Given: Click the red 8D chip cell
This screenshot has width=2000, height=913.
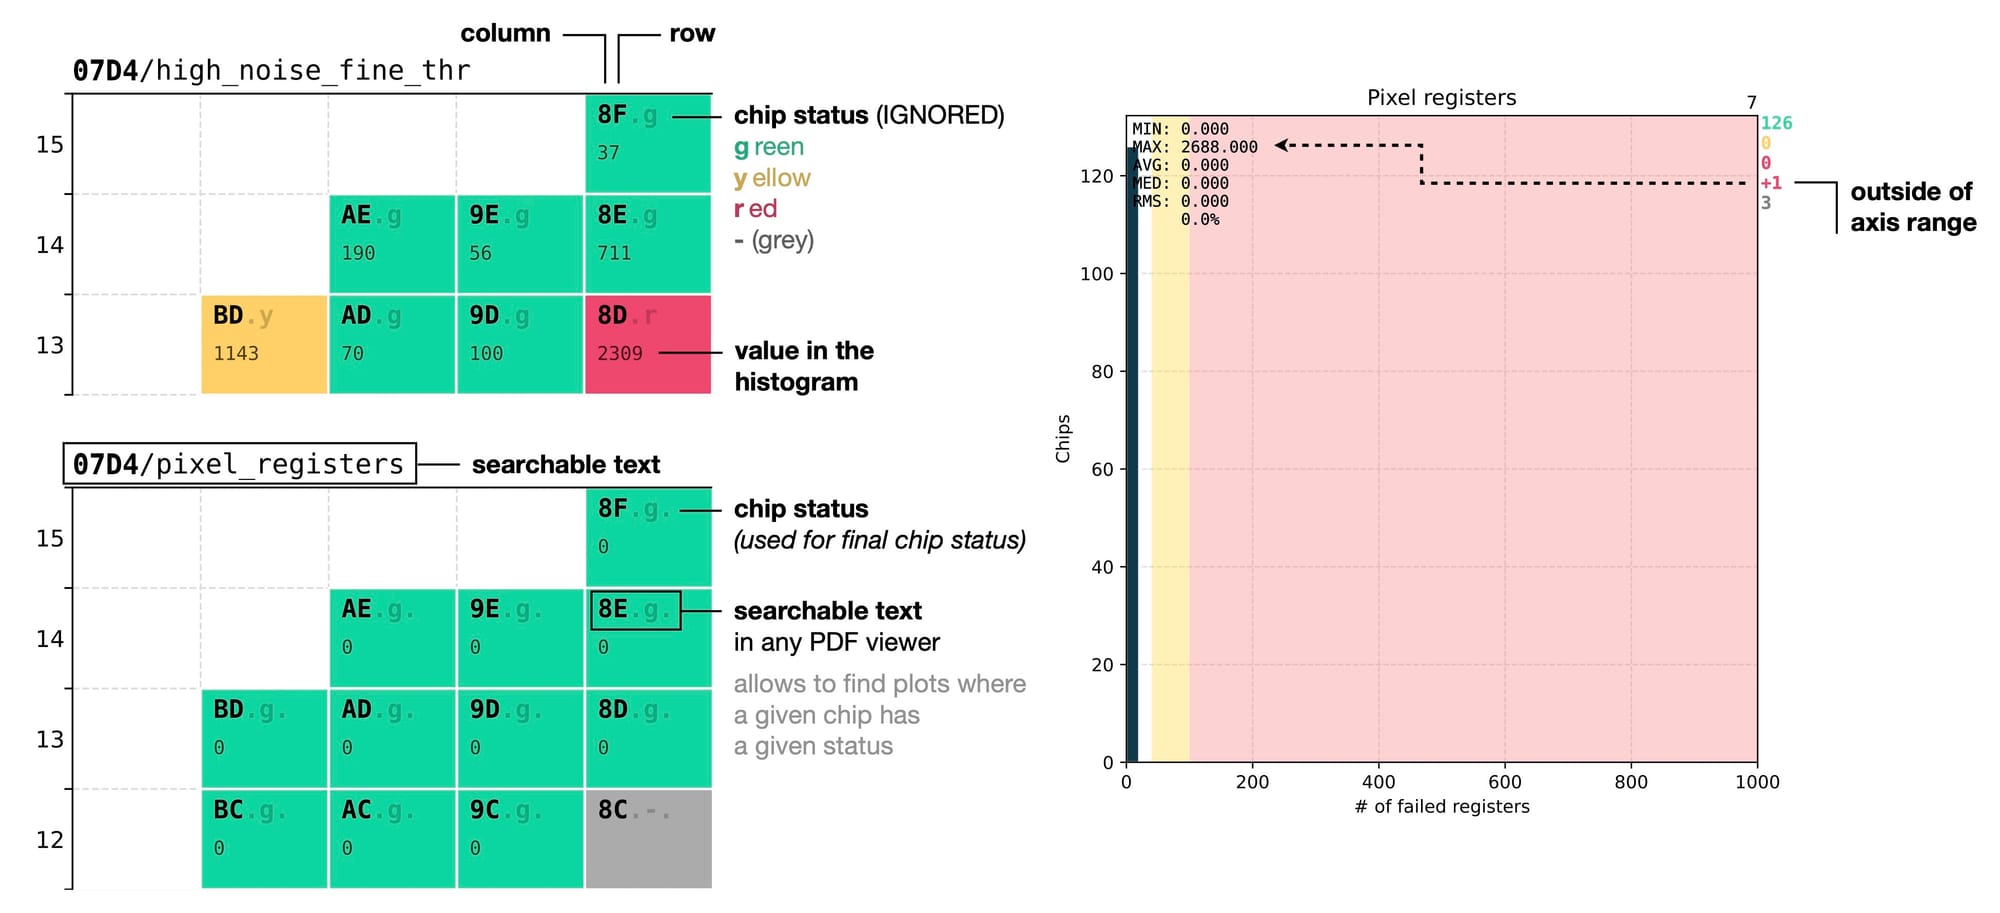Looking at the screenshot, I should [x=648, y=344].
